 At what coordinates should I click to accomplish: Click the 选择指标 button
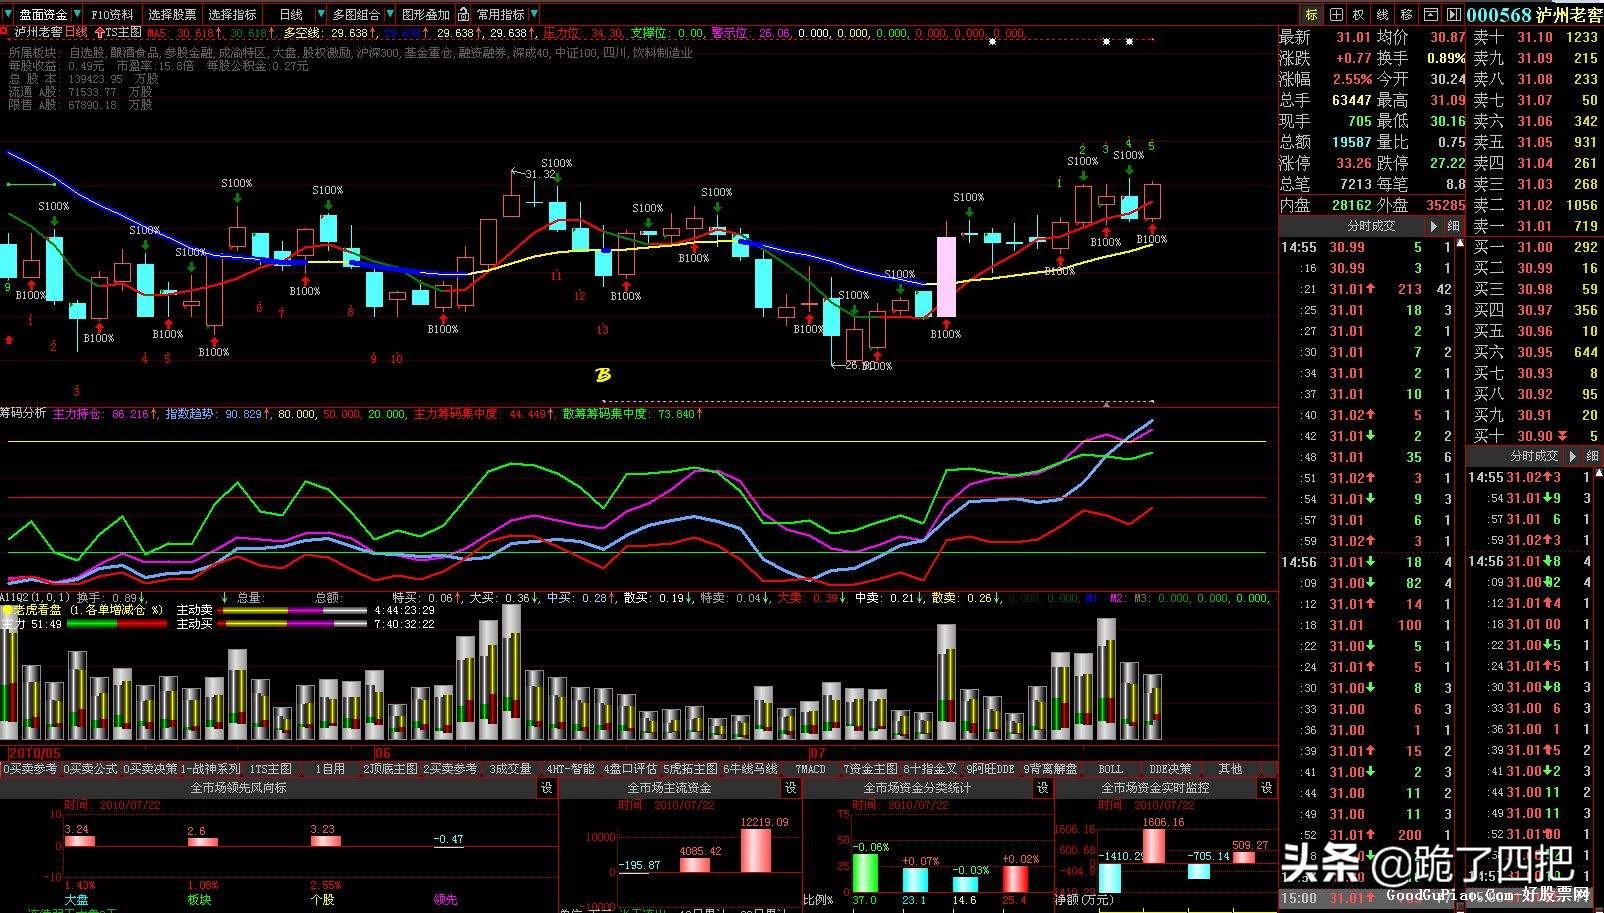tap(233, 15)
